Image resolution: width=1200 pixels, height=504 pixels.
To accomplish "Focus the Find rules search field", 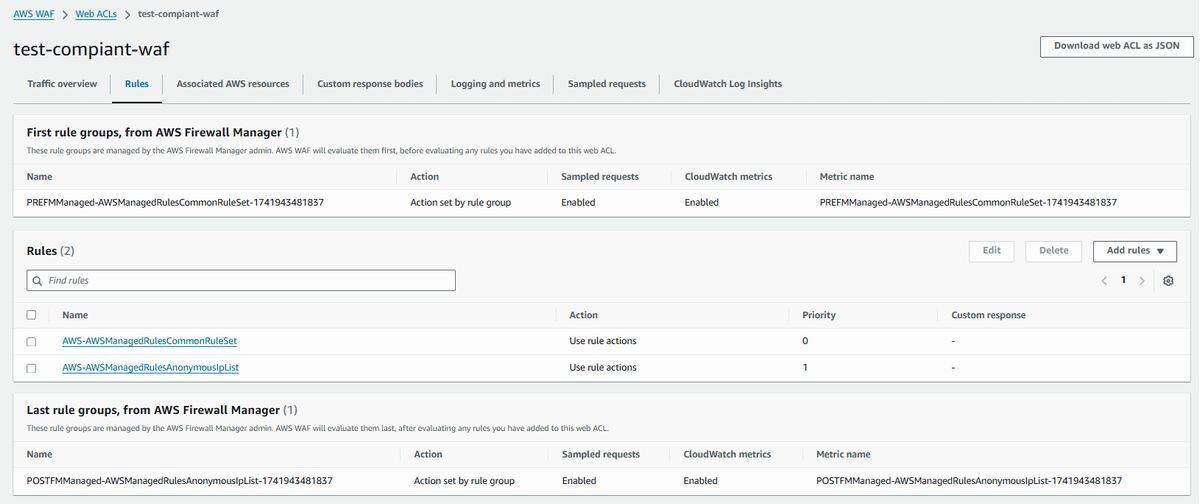I will point(241,281).
